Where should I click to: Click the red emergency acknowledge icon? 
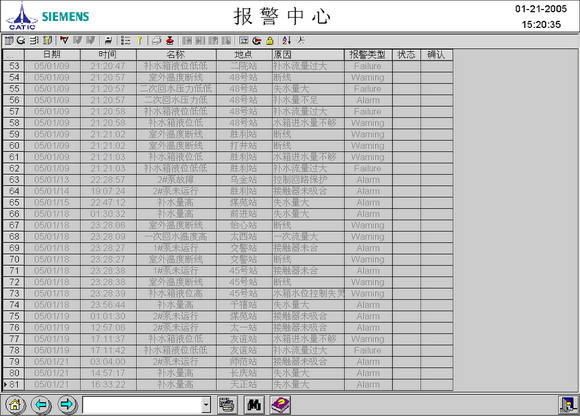[170, 40]
